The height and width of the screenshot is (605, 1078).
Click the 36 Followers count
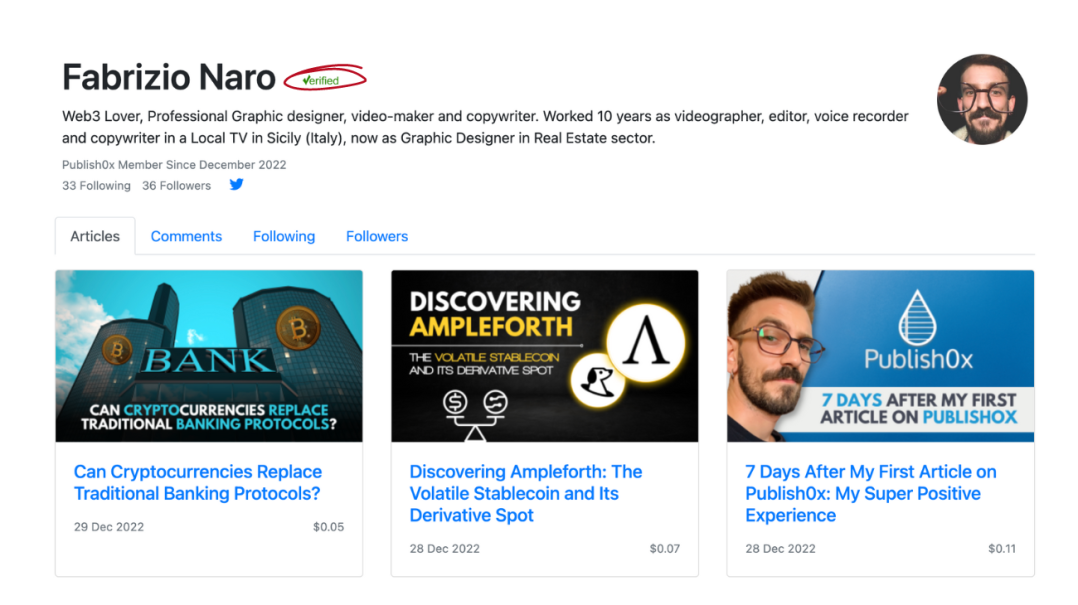point(176,185)
